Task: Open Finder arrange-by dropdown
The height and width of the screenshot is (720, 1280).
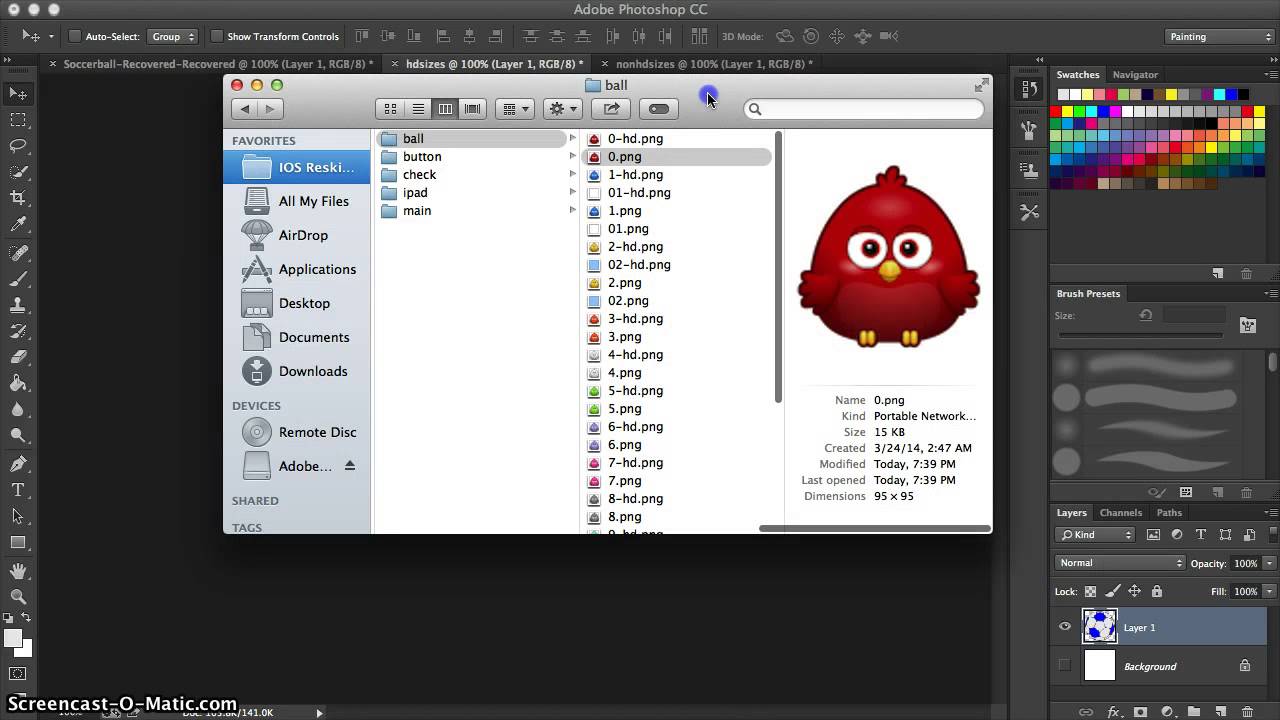Action: 515,109
